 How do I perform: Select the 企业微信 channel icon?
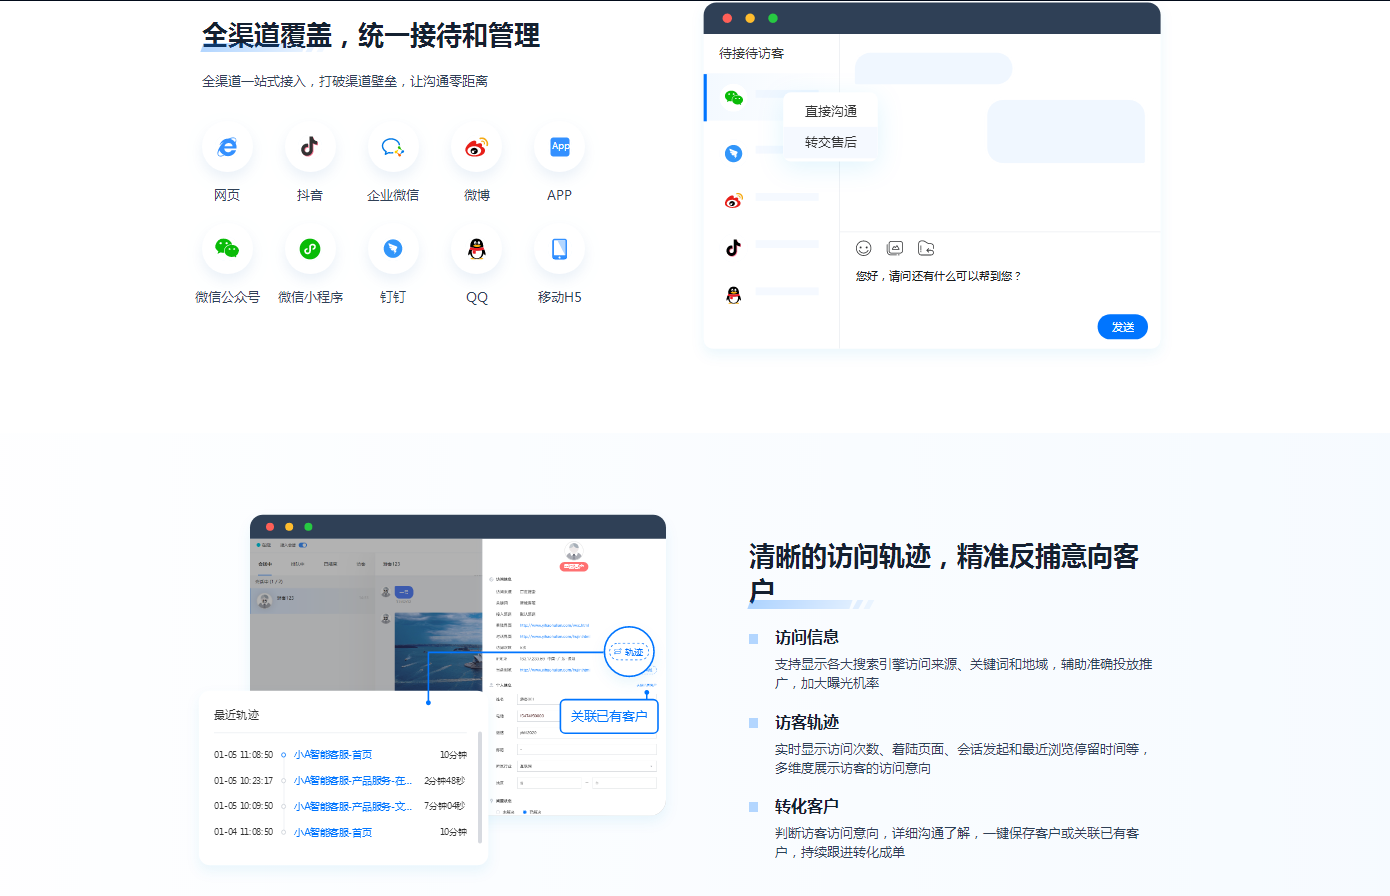[x=393, y=147]
